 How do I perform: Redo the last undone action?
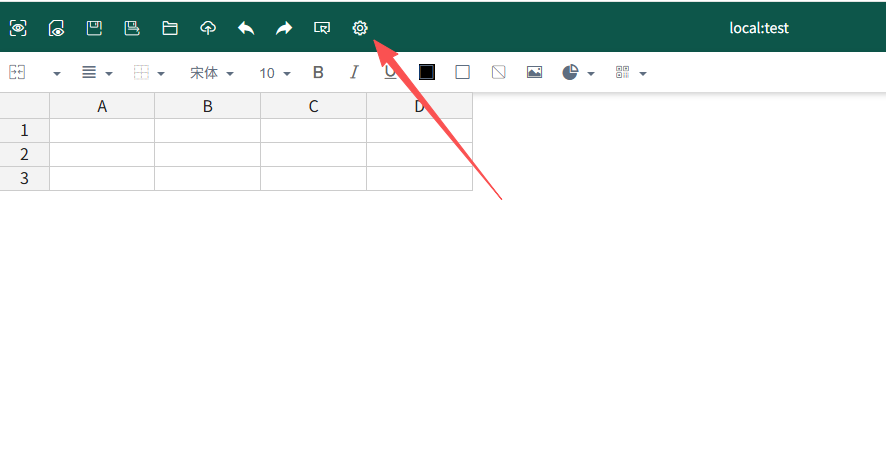tap(284, 28)
